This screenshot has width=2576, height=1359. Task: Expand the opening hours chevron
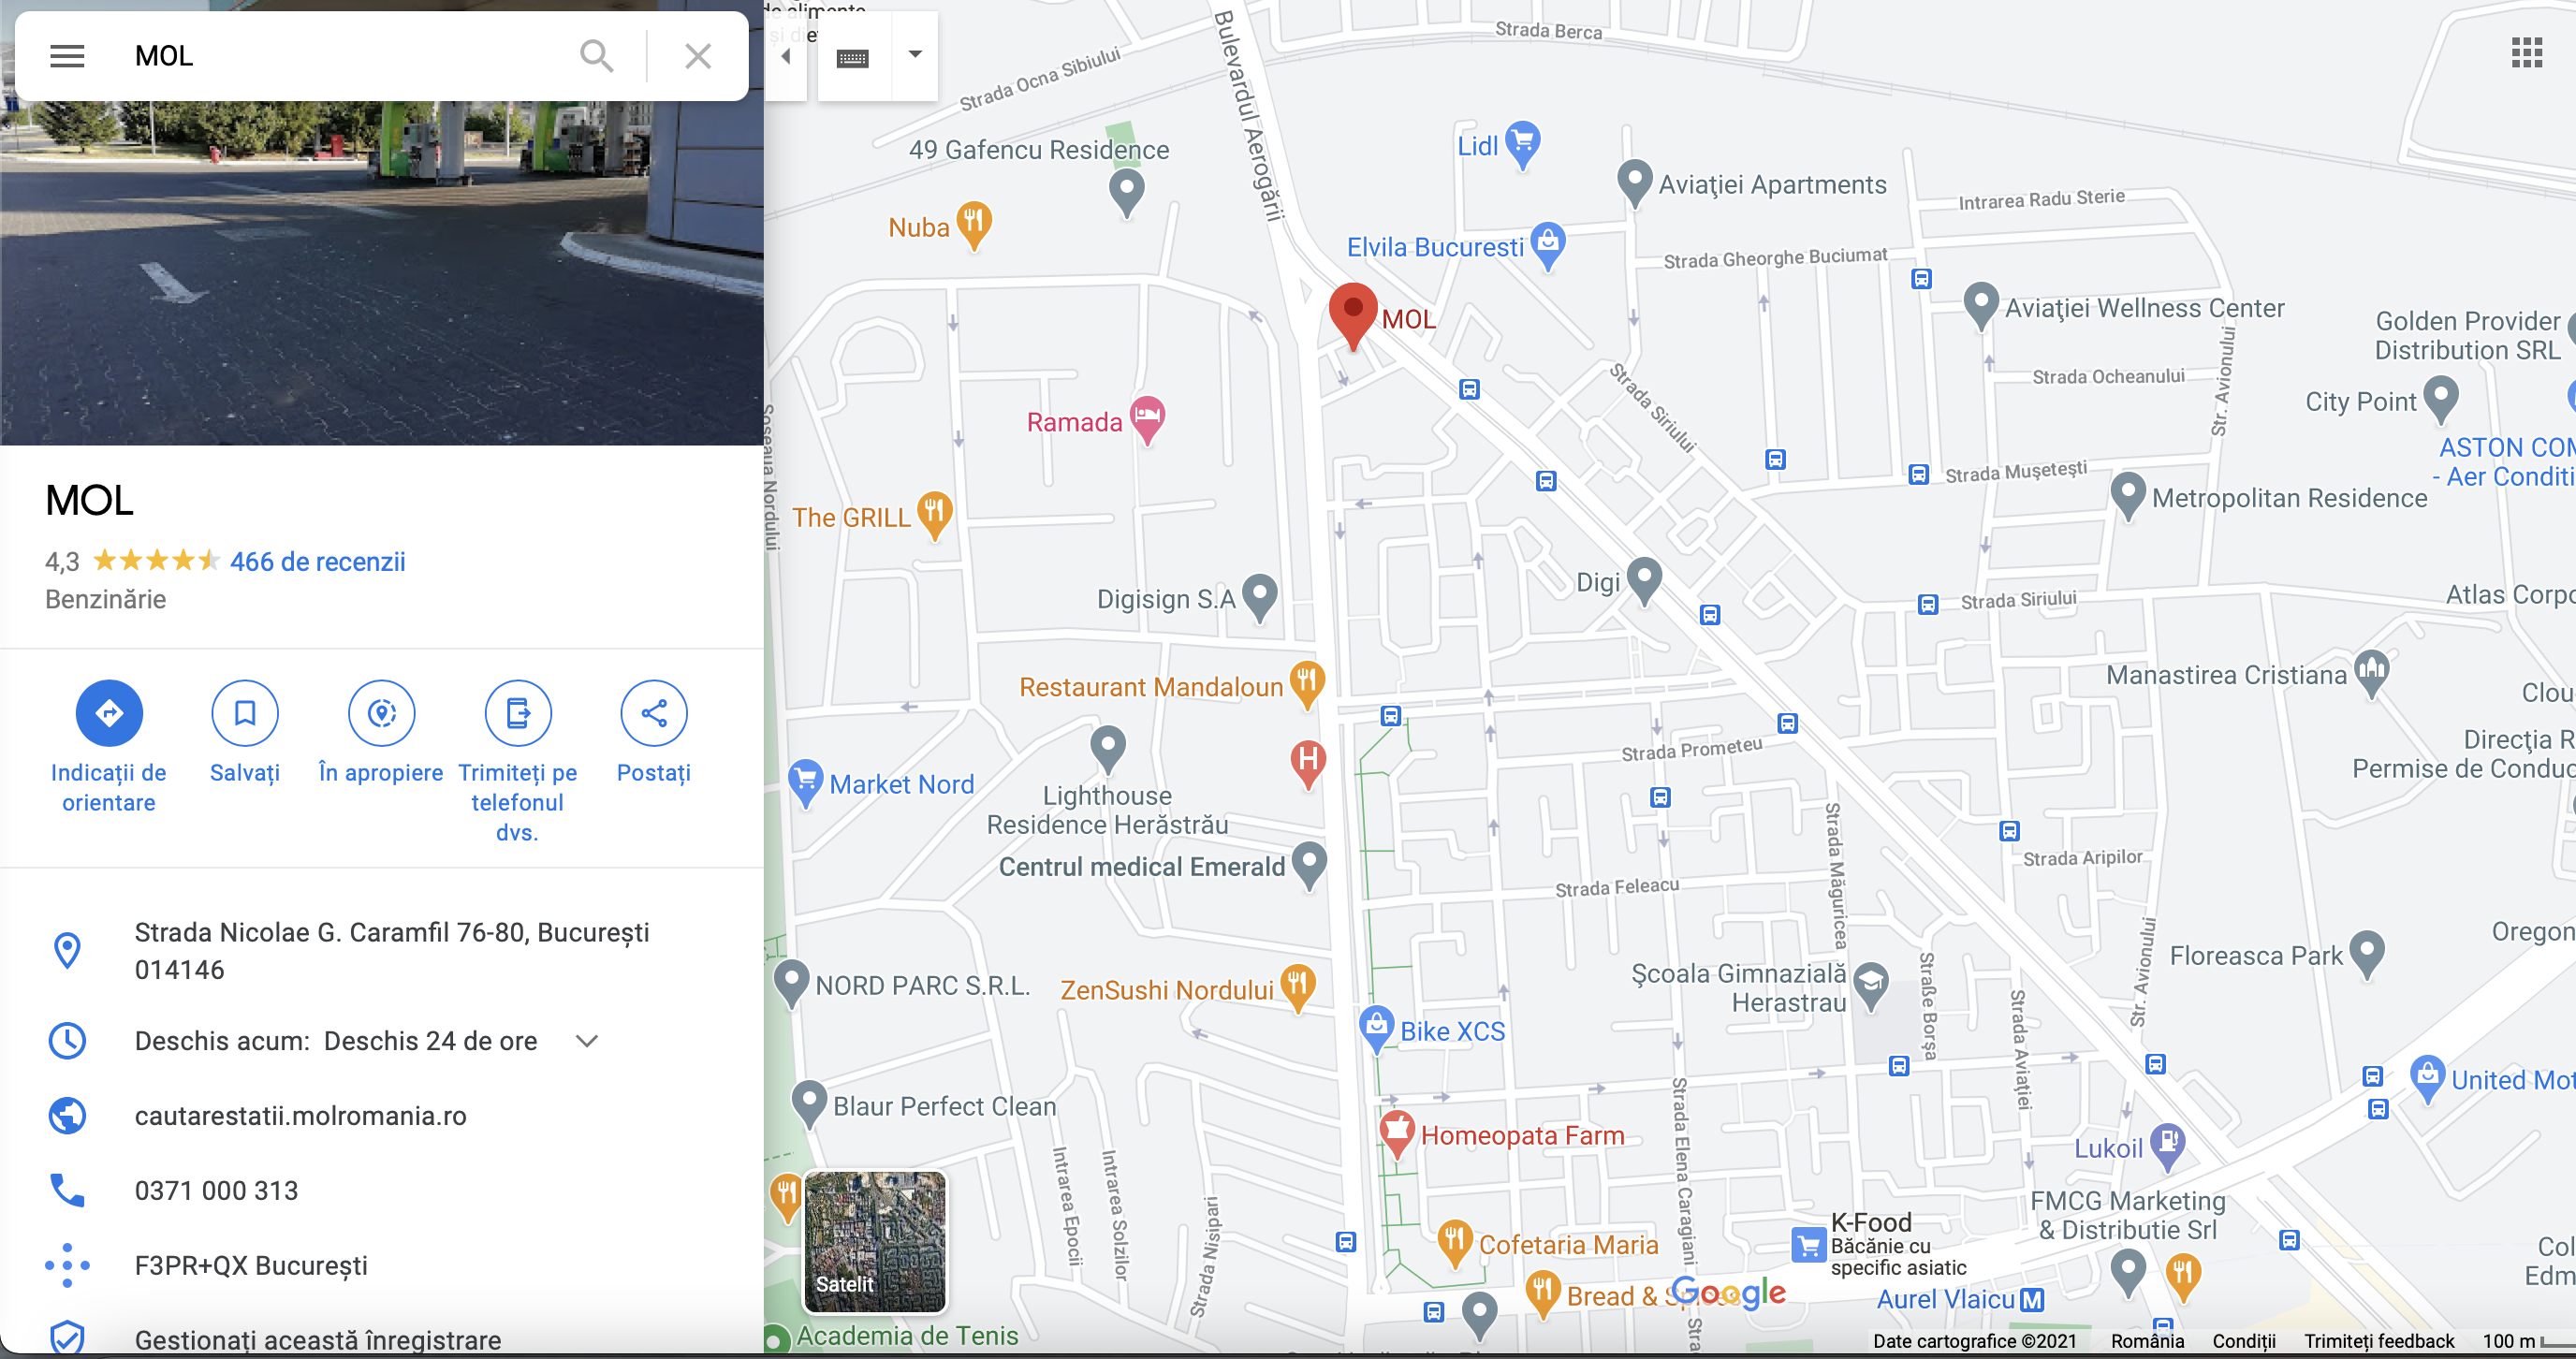point(587,1041)
